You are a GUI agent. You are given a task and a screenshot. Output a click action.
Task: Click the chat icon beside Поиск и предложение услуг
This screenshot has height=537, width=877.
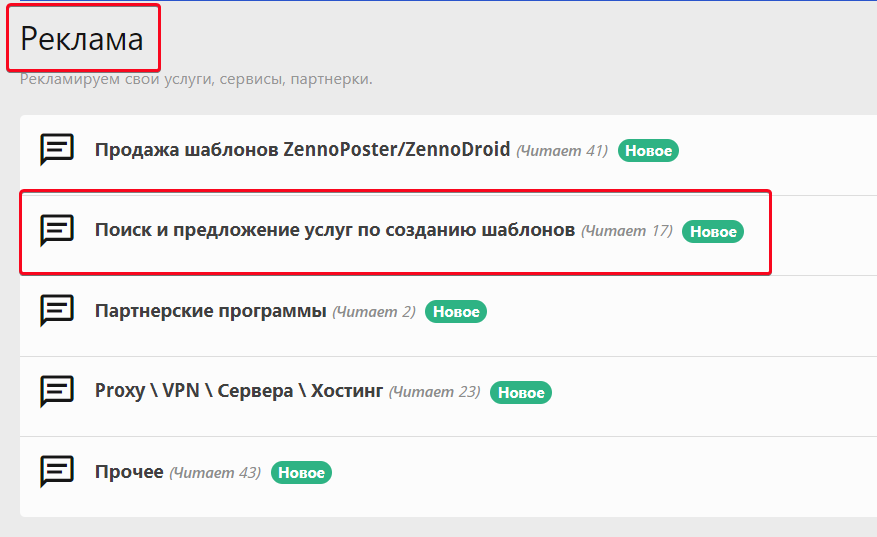tap(56, 230)
